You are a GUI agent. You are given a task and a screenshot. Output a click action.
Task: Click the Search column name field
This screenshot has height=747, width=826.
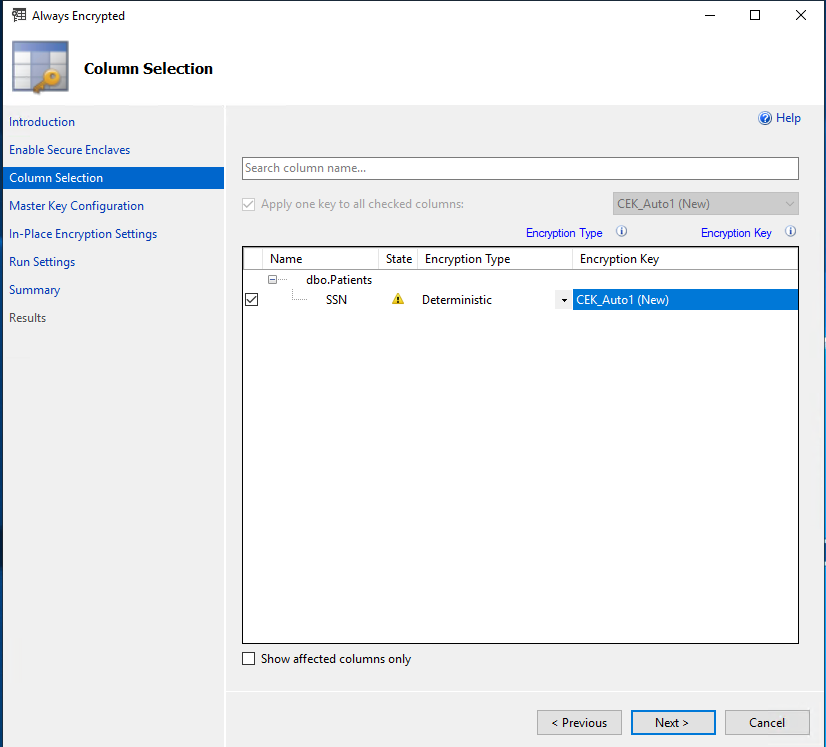pos(520,168)
